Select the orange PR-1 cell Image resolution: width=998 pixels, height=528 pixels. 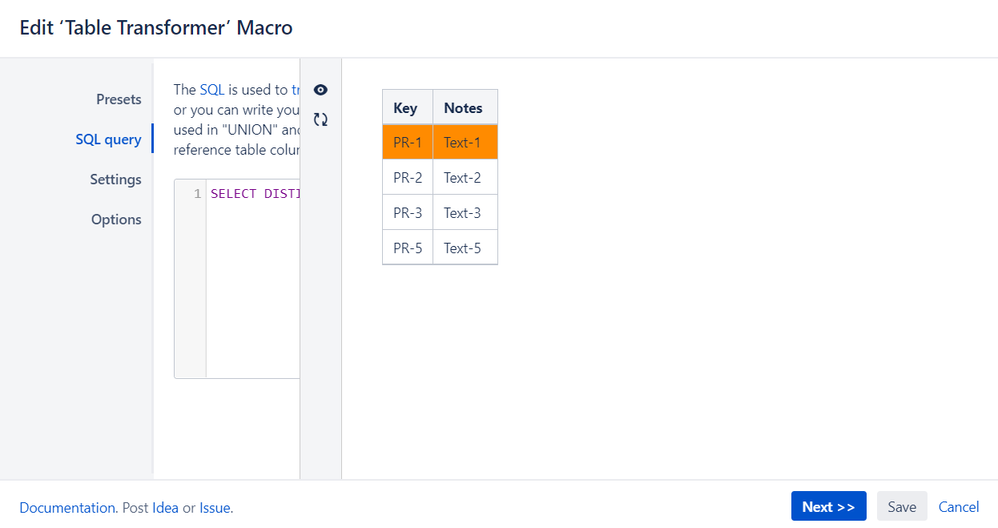click(407, 142)
